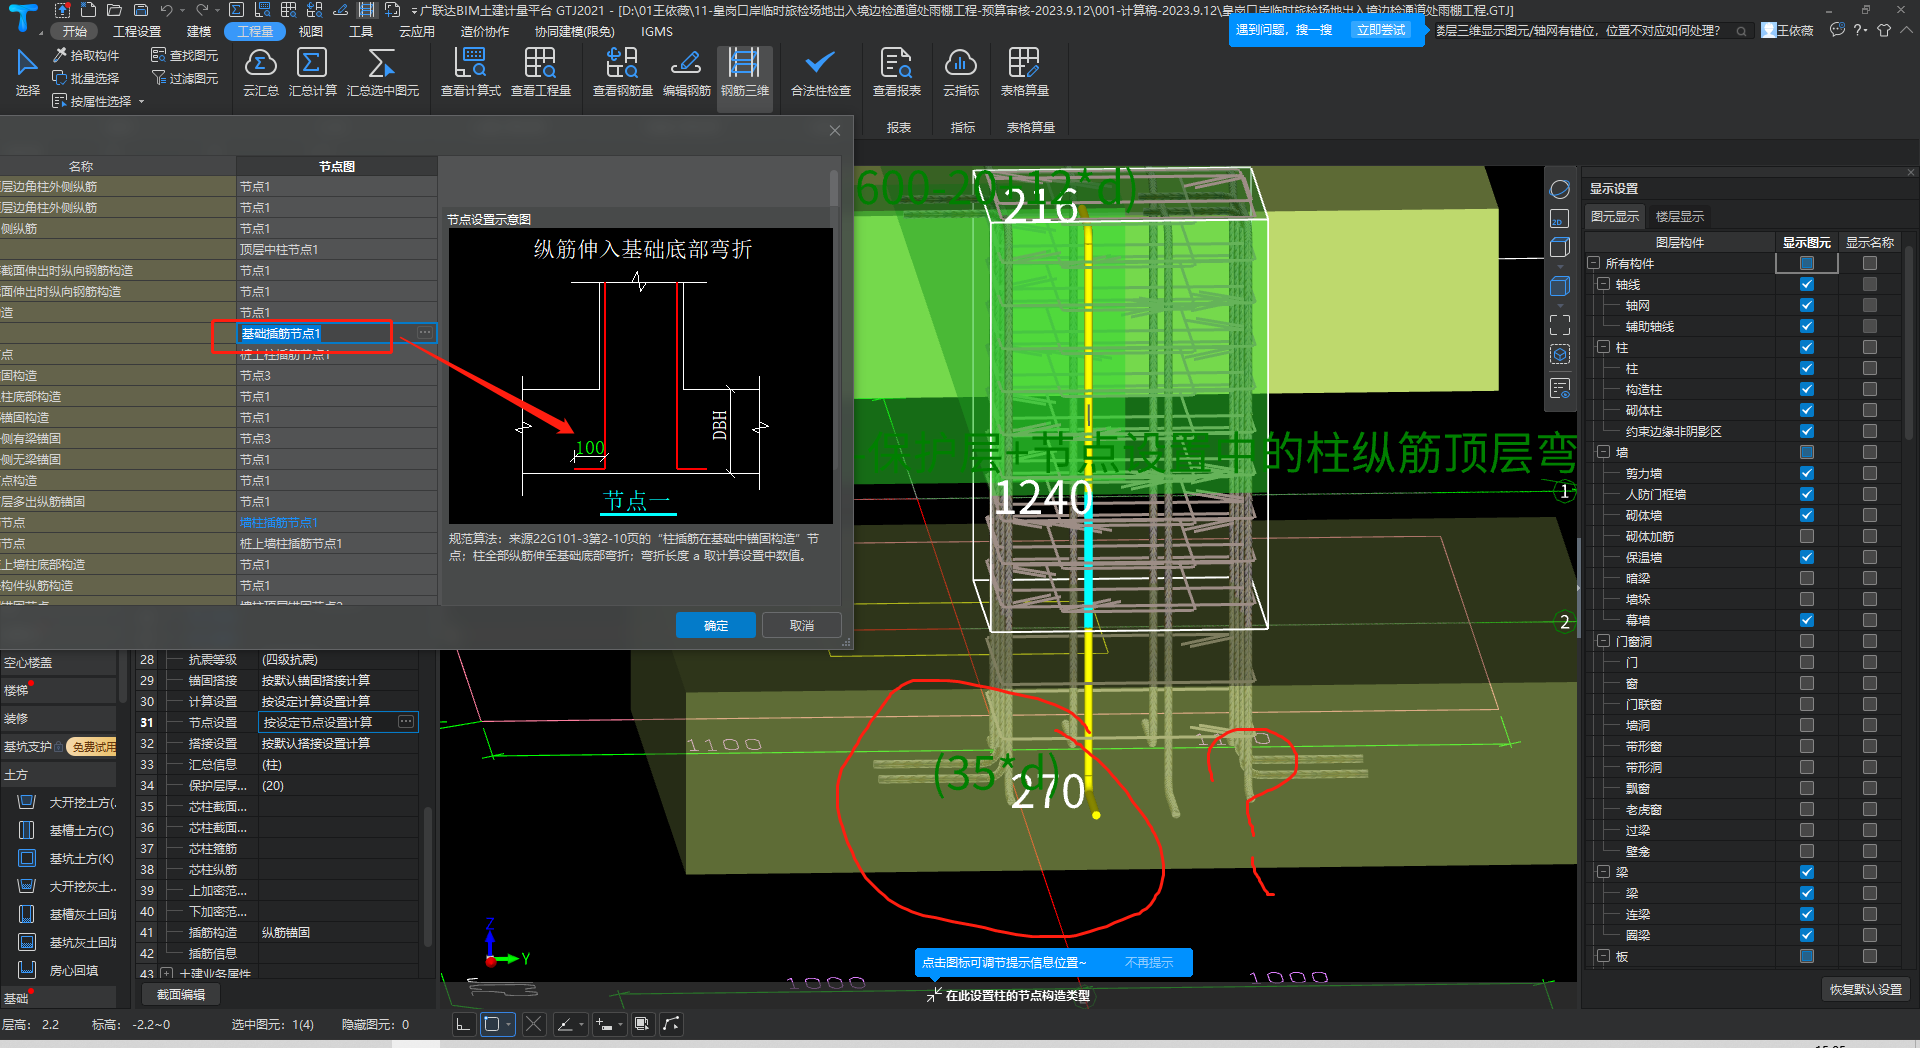1920x1048 pixels.
Task: Collapse the 轴线 tree group
Action: point(1604,284)
